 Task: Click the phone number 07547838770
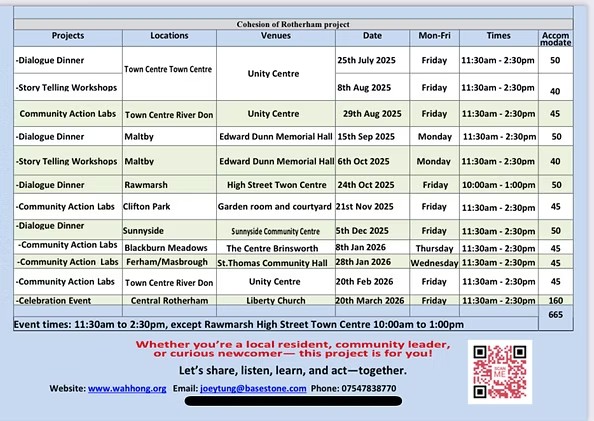(x=369, y=388)
